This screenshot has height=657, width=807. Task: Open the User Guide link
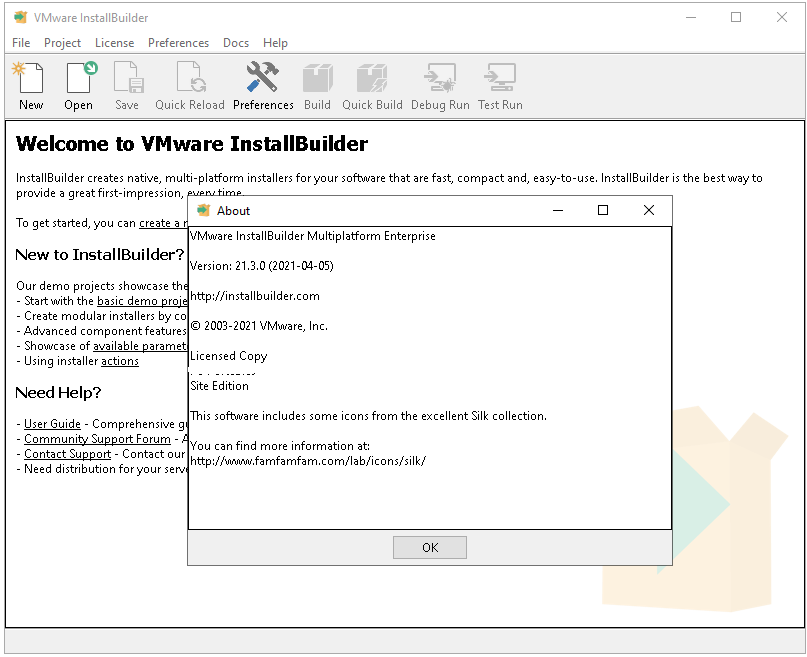(52, 424)
